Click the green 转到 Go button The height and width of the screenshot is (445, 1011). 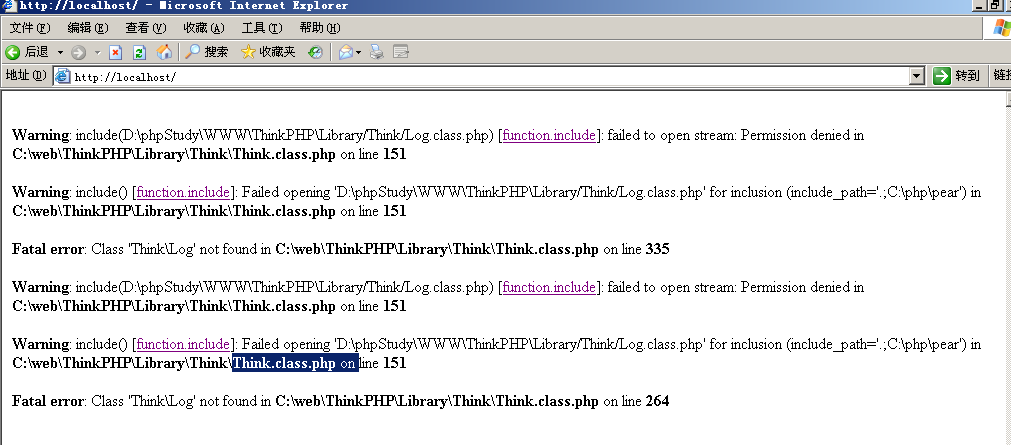957,76
